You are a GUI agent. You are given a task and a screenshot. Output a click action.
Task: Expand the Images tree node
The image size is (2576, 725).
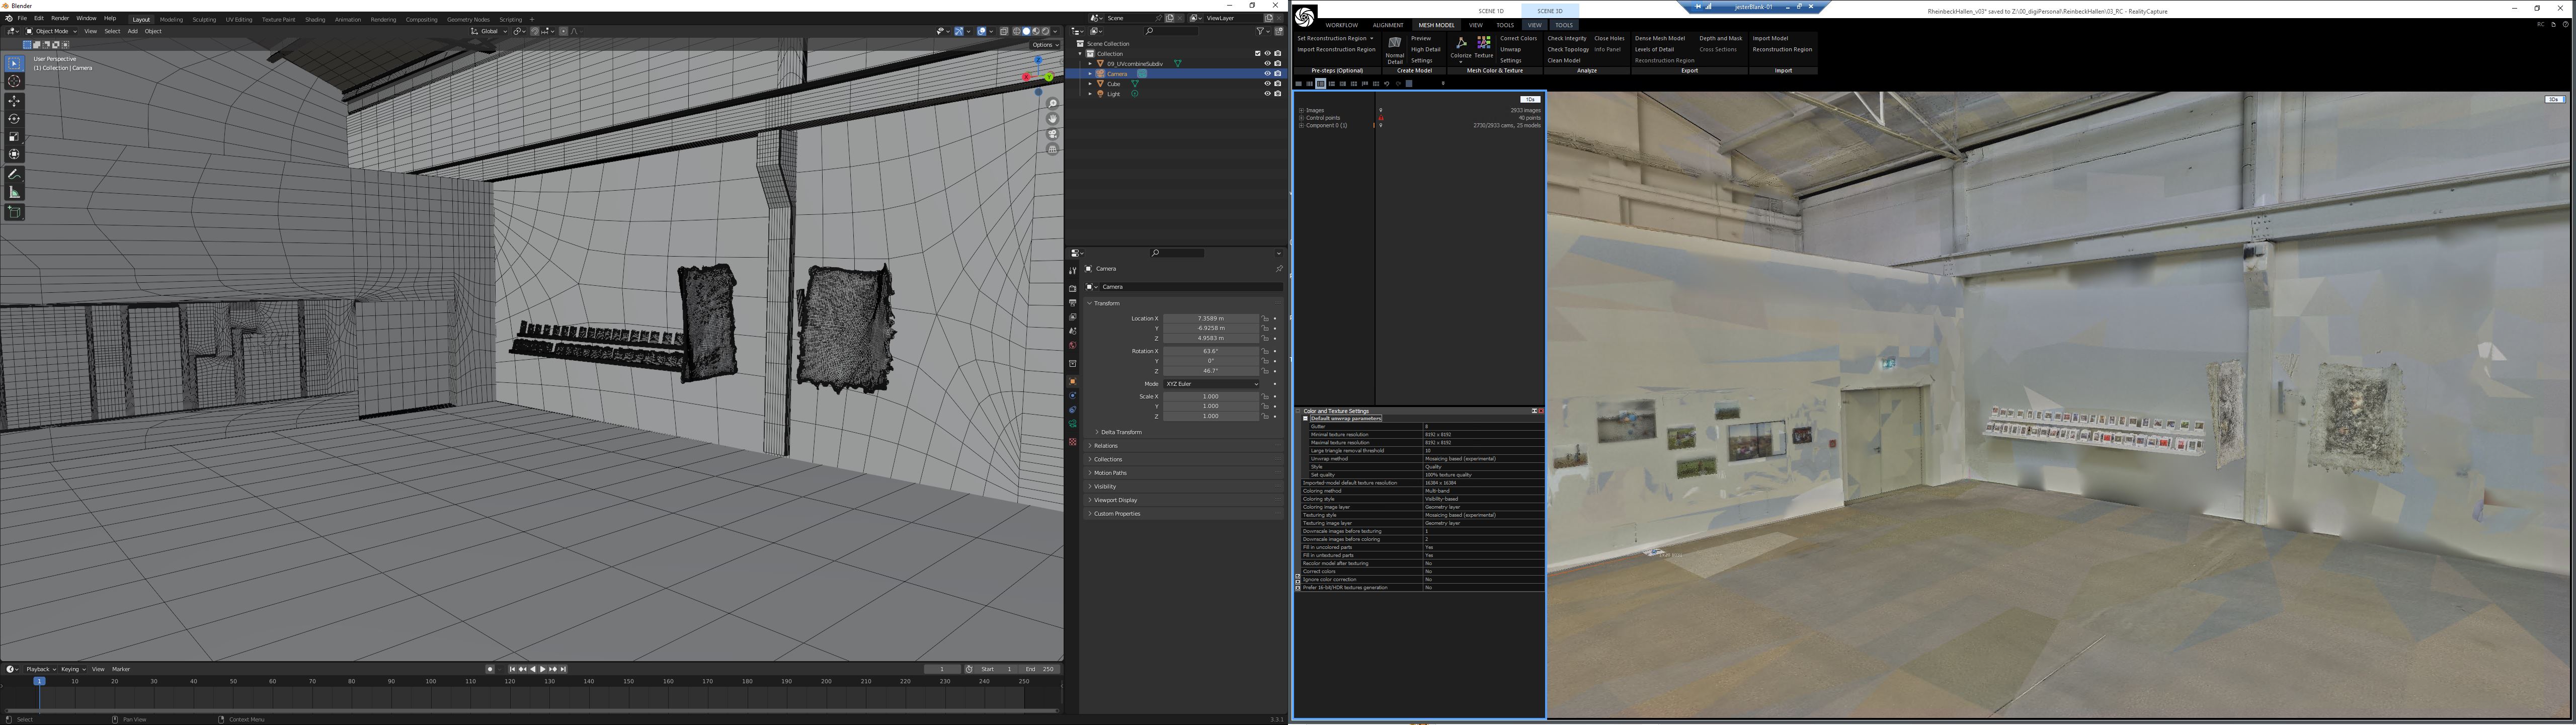click(x=1301, y=110)
